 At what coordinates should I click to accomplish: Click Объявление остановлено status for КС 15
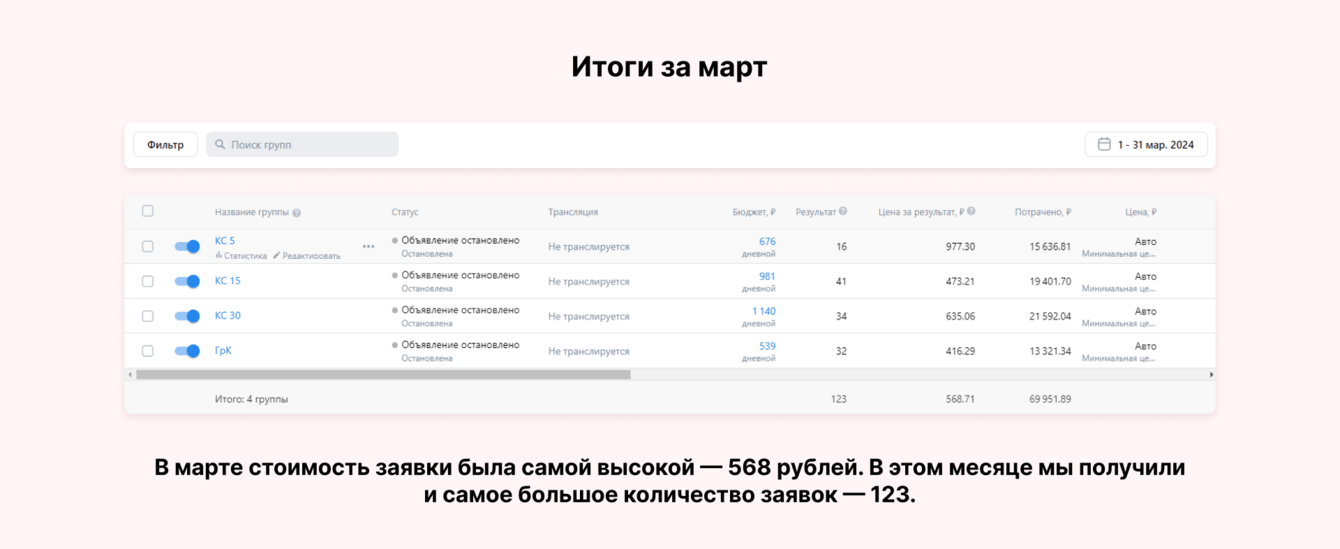(460, 276)
